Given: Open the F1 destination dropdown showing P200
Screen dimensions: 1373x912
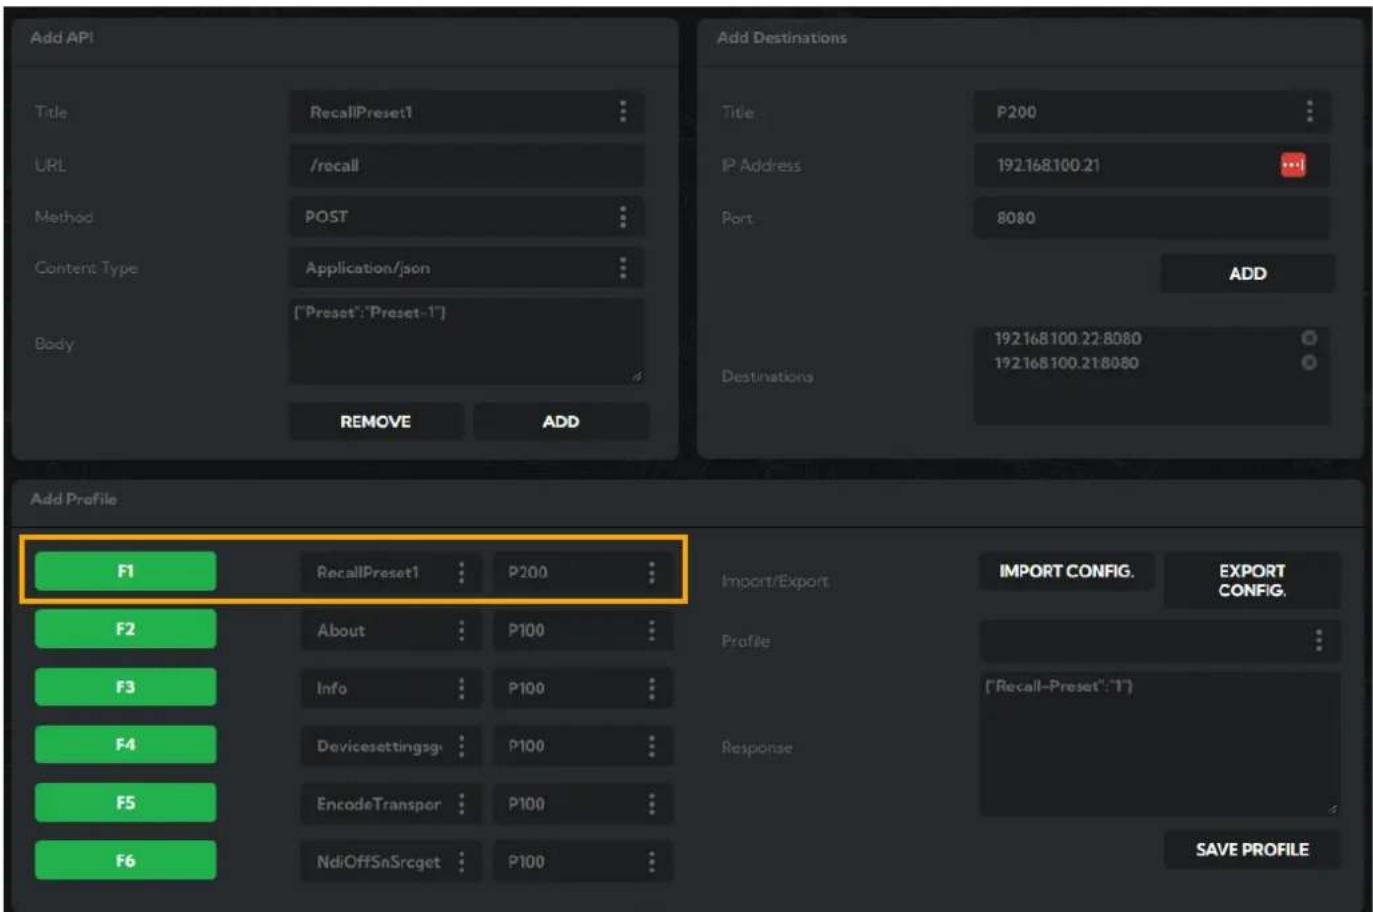Looking at the screenshot, I should click(583, 572).
